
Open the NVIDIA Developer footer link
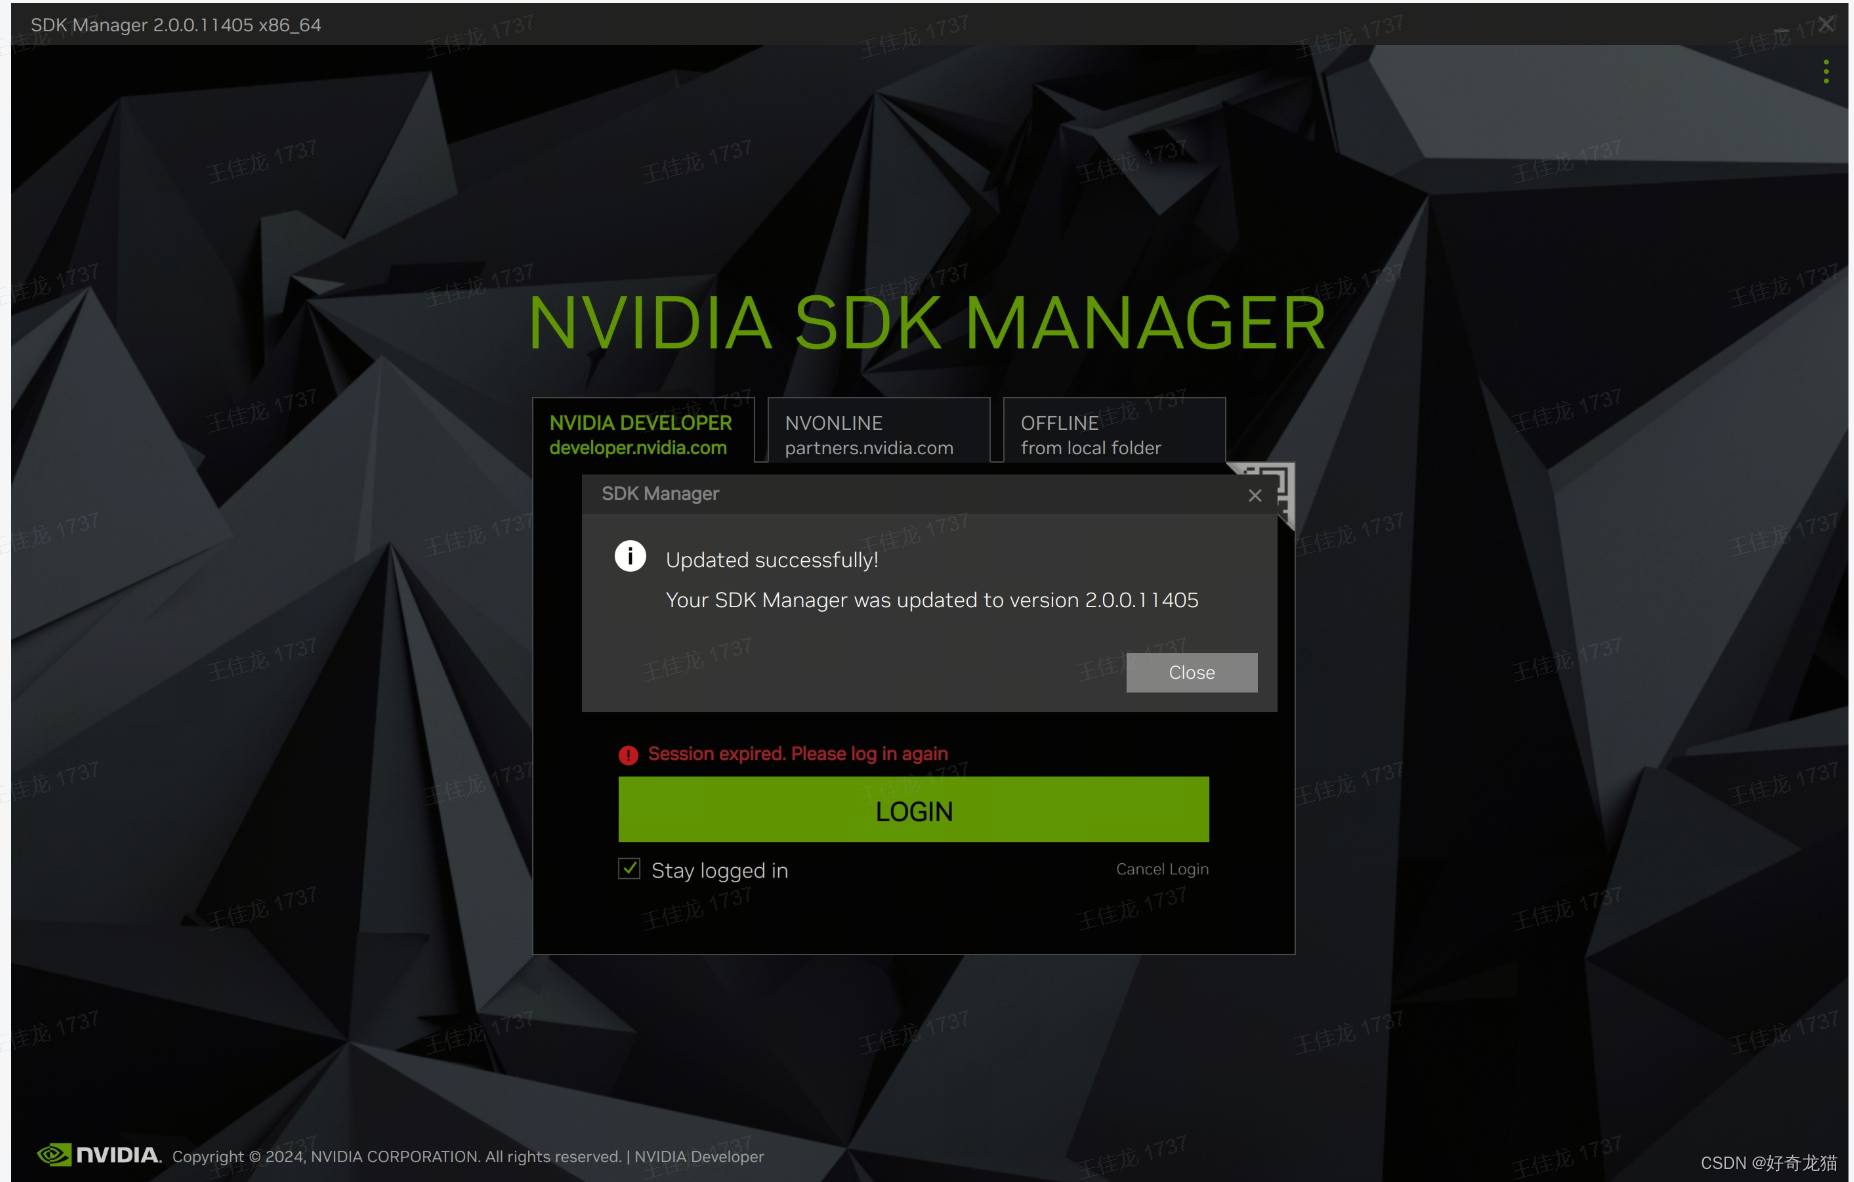699,1157
